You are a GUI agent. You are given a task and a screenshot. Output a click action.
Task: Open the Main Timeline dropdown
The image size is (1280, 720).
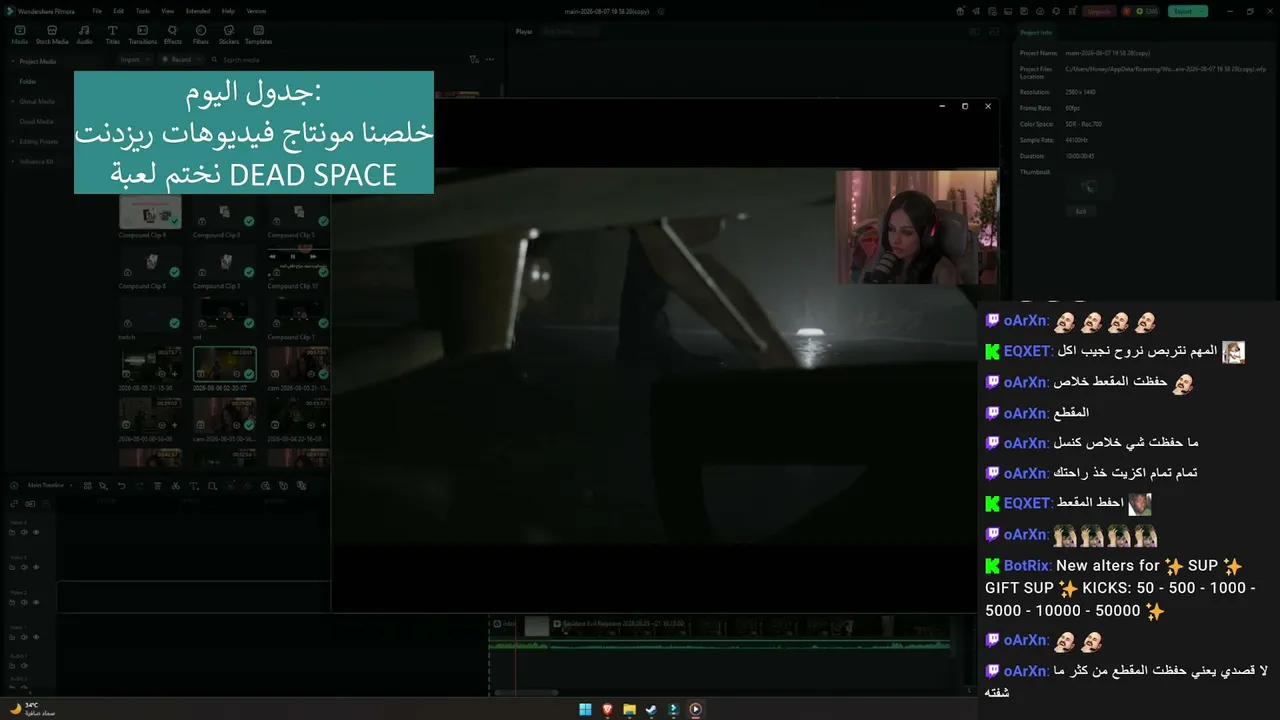pos(48,485)
